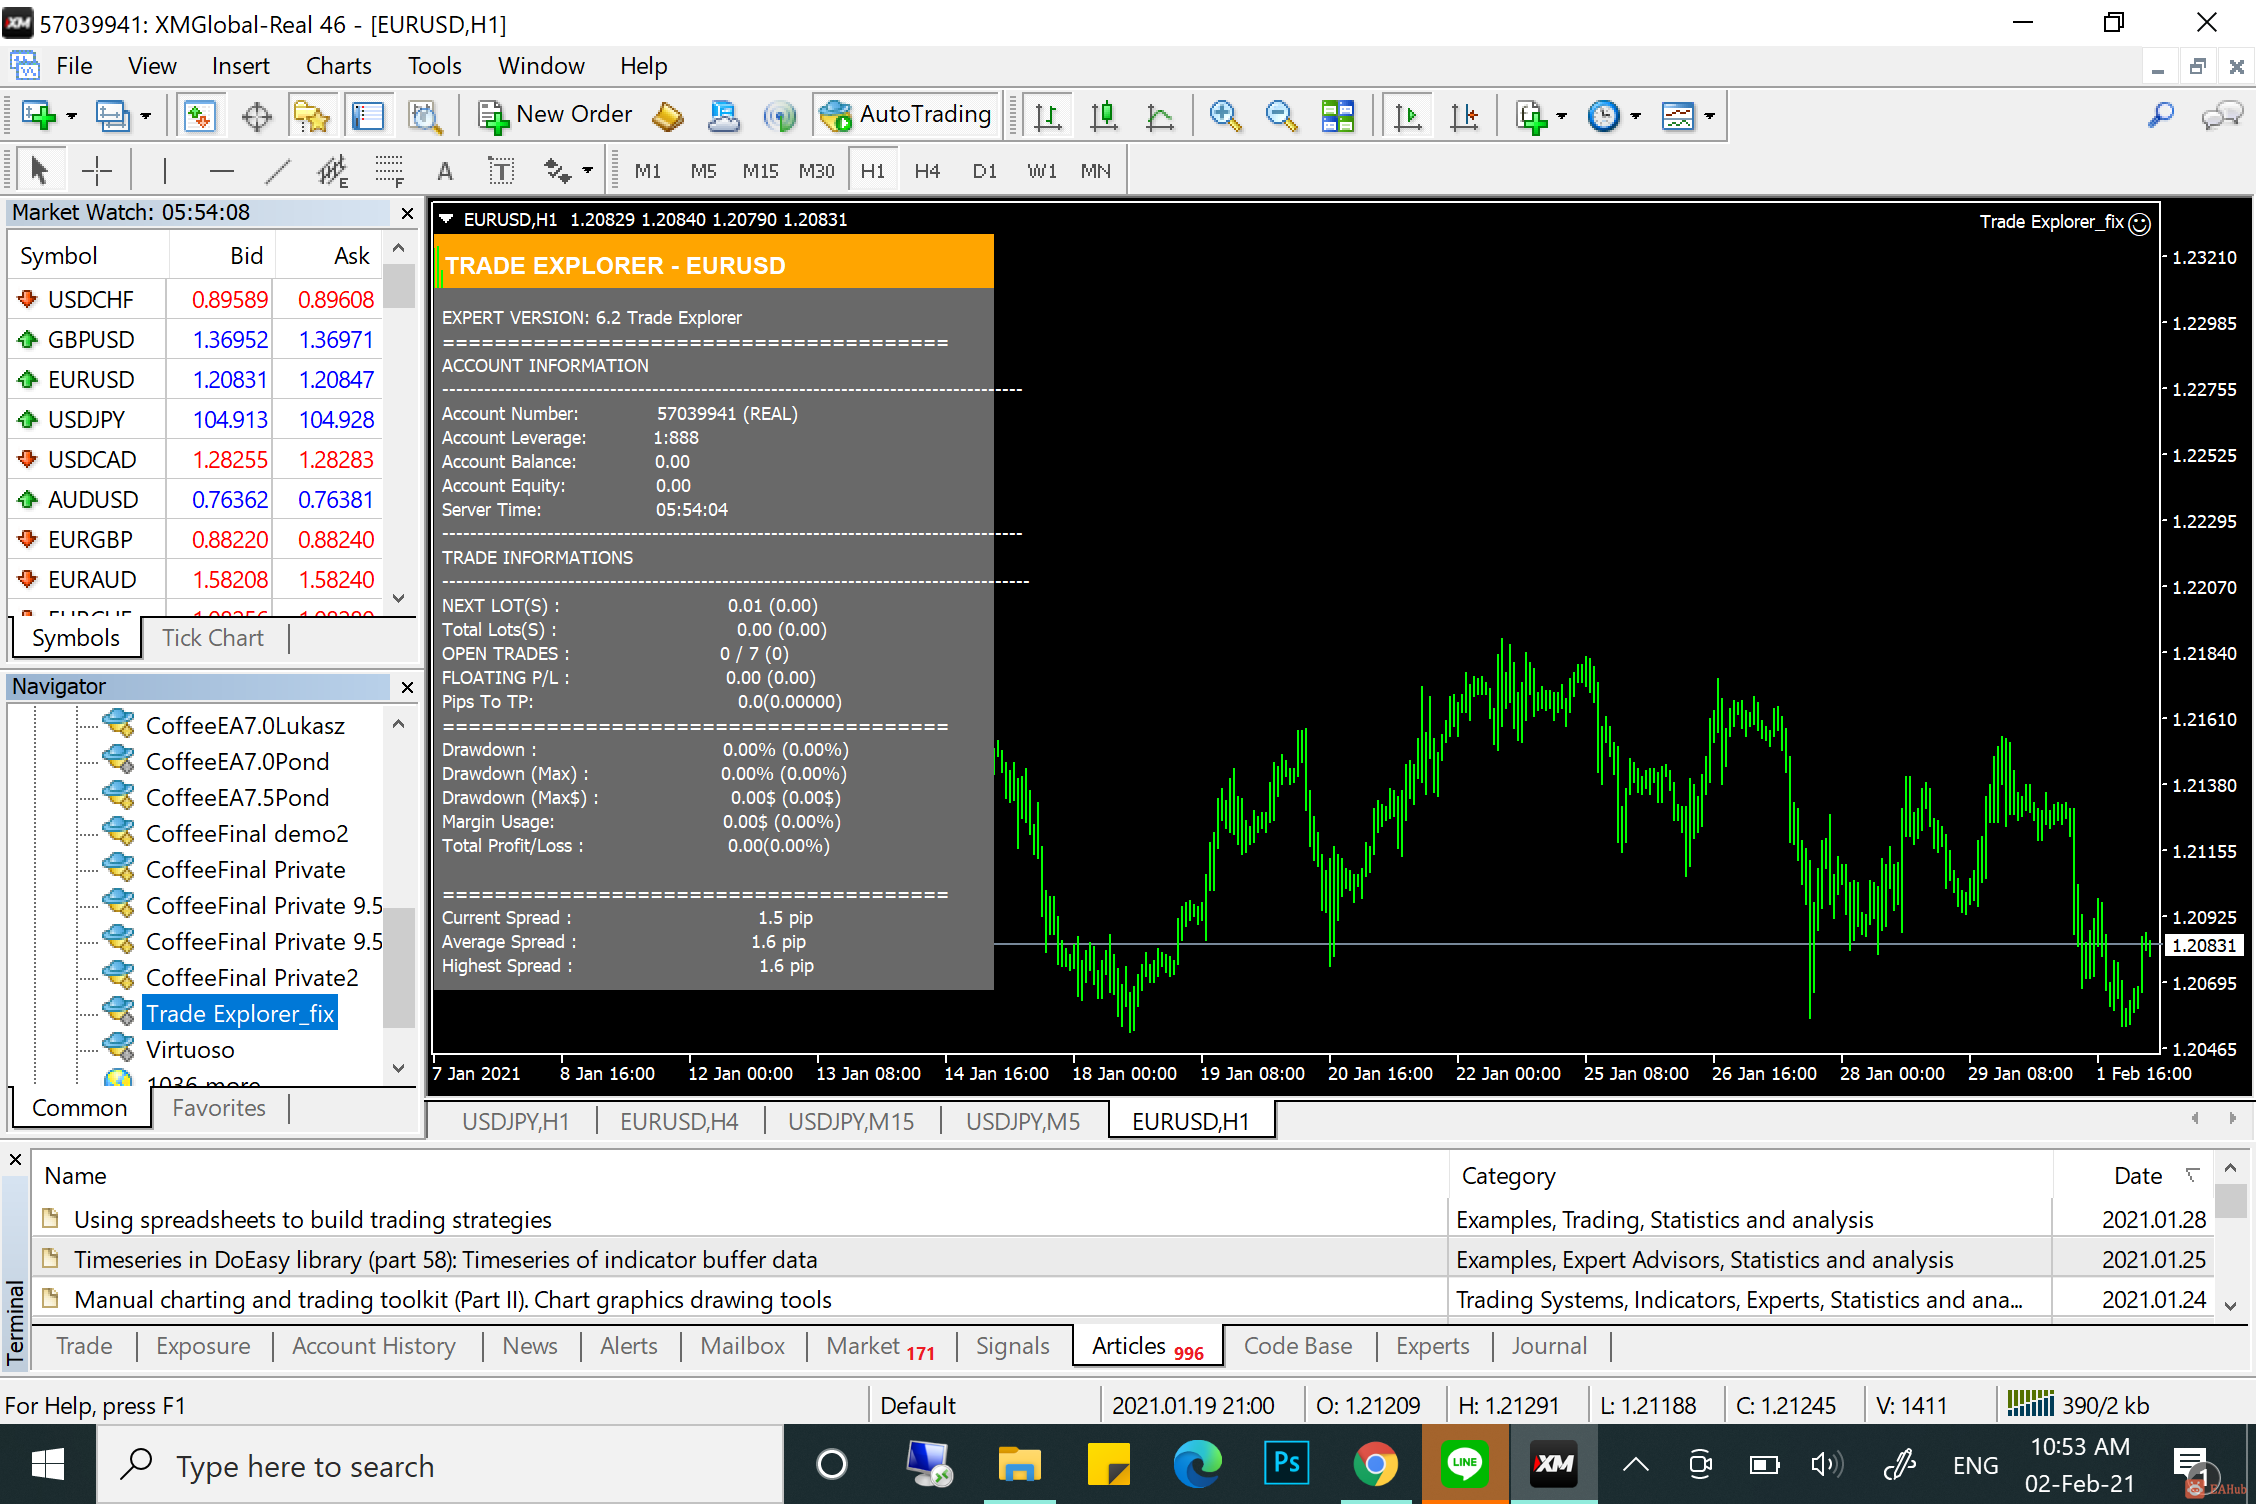Viewport: 2256px width, 1504px height.
Task: Select the Equidistant Channel tool
Action: 333,171
